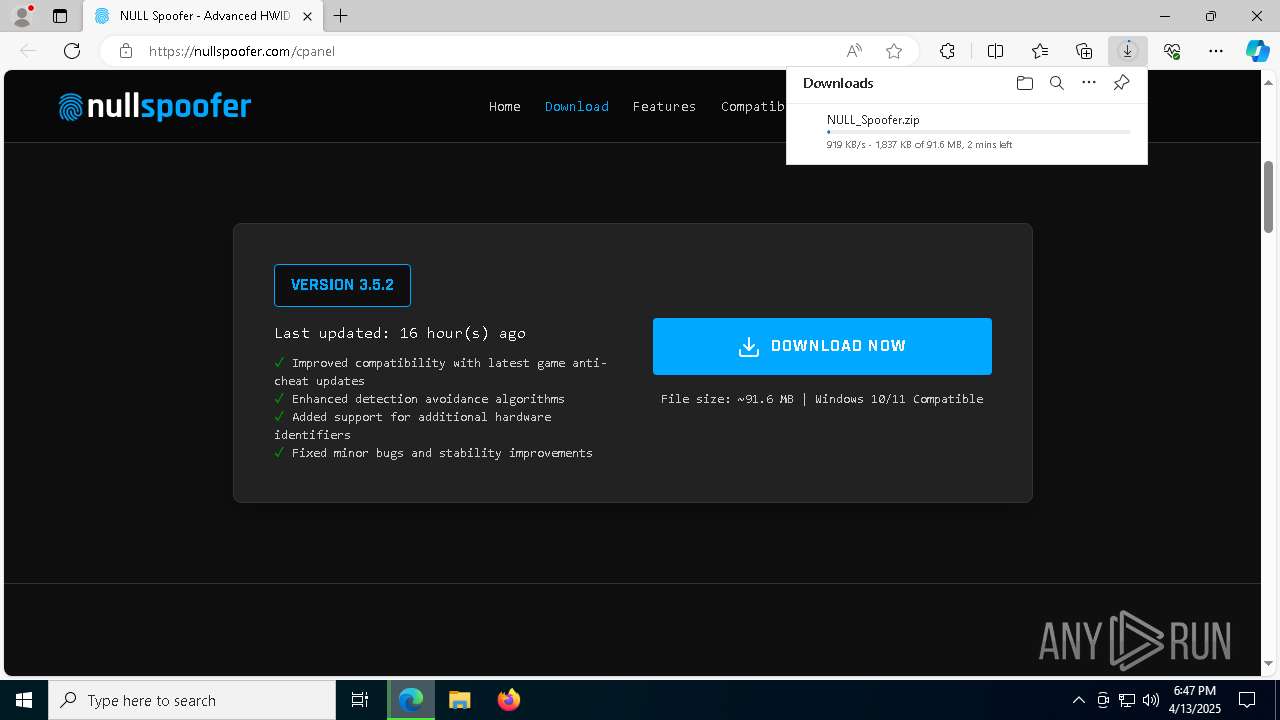Click the download progress bar
The height and width of the screenshot is (720, 1280).
pos(979,132)
